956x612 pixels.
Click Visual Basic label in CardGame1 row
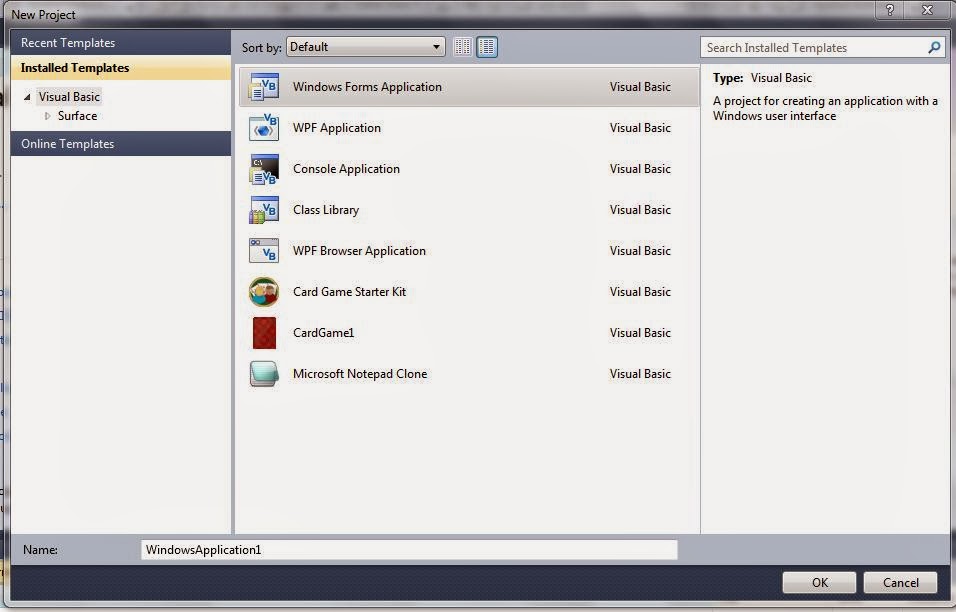640,333
